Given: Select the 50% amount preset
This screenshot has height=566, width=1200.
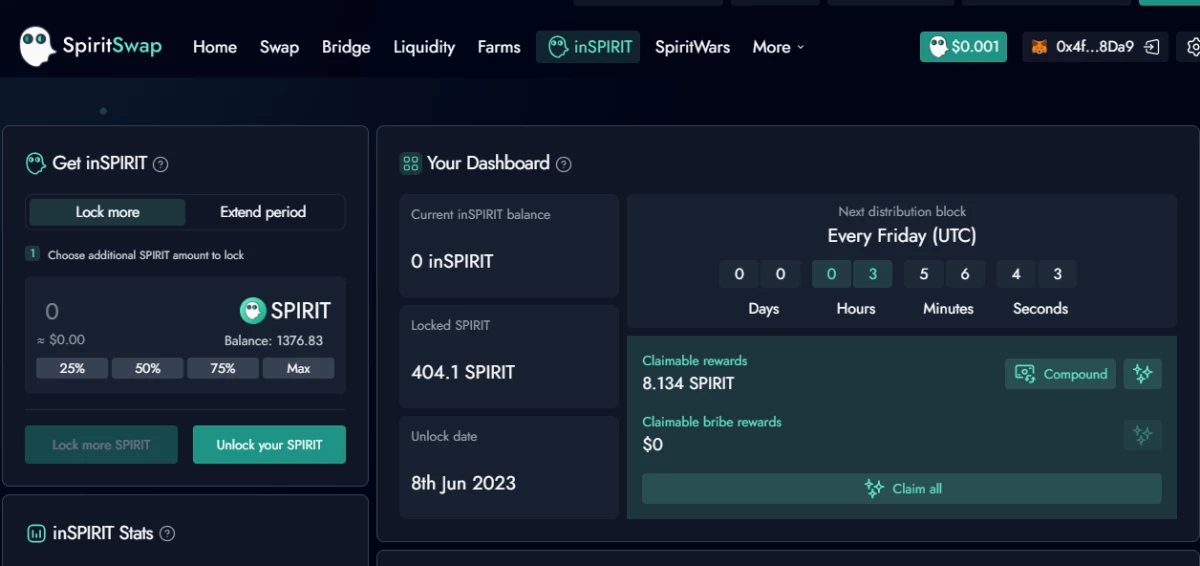Looking at the screenshot, I should [148, 368].
